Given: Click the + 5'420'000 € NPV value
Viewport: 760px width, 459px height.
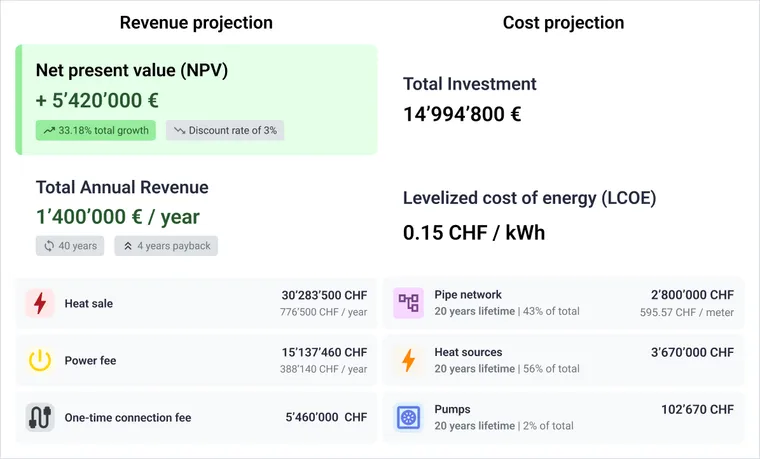Looking at the screenshot, I should [97, 100].
